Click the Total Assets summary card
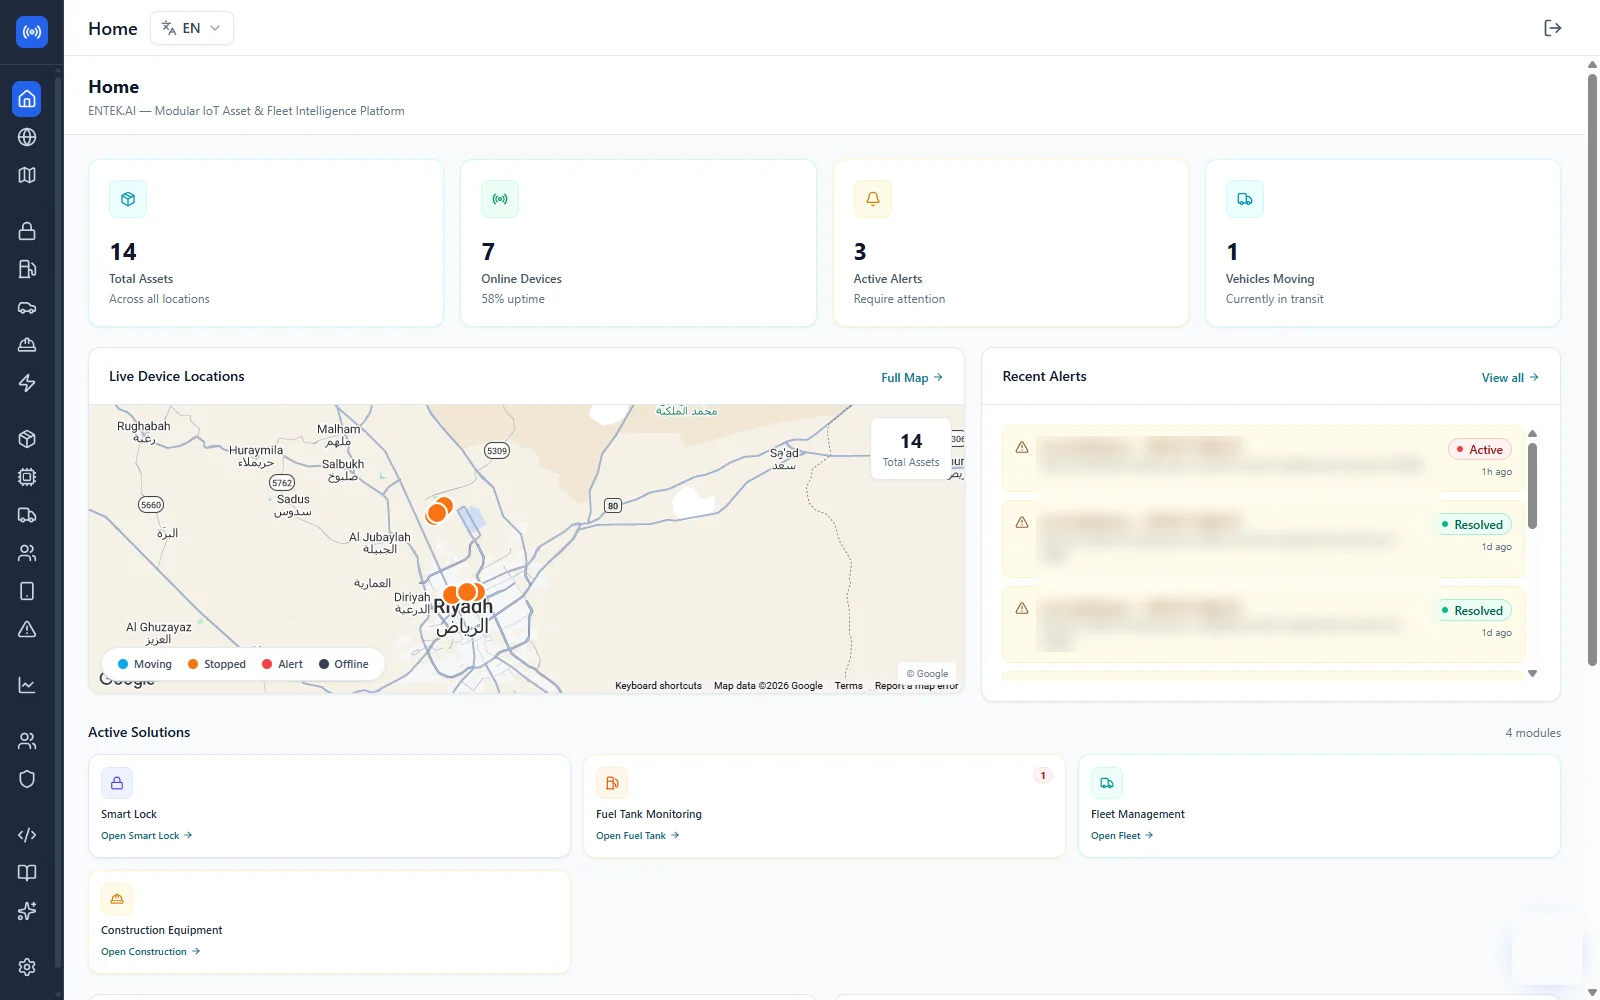Screen dimensions: 1600x1000 [x=266, y=243]
